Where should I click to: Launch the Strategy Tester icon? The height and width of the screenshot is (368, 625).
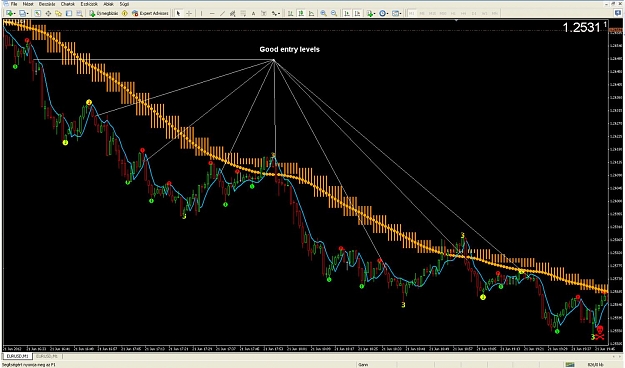[x=79, y=13]
